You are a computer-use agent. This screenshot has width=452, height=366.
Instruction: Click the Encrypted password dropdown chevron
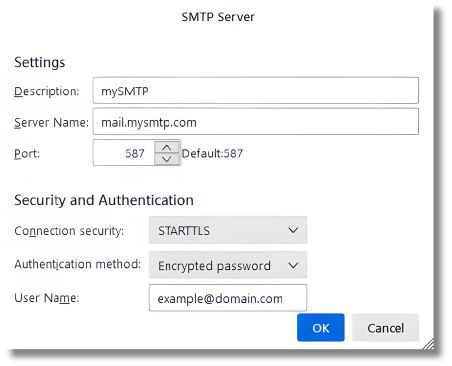coord(293,265)
